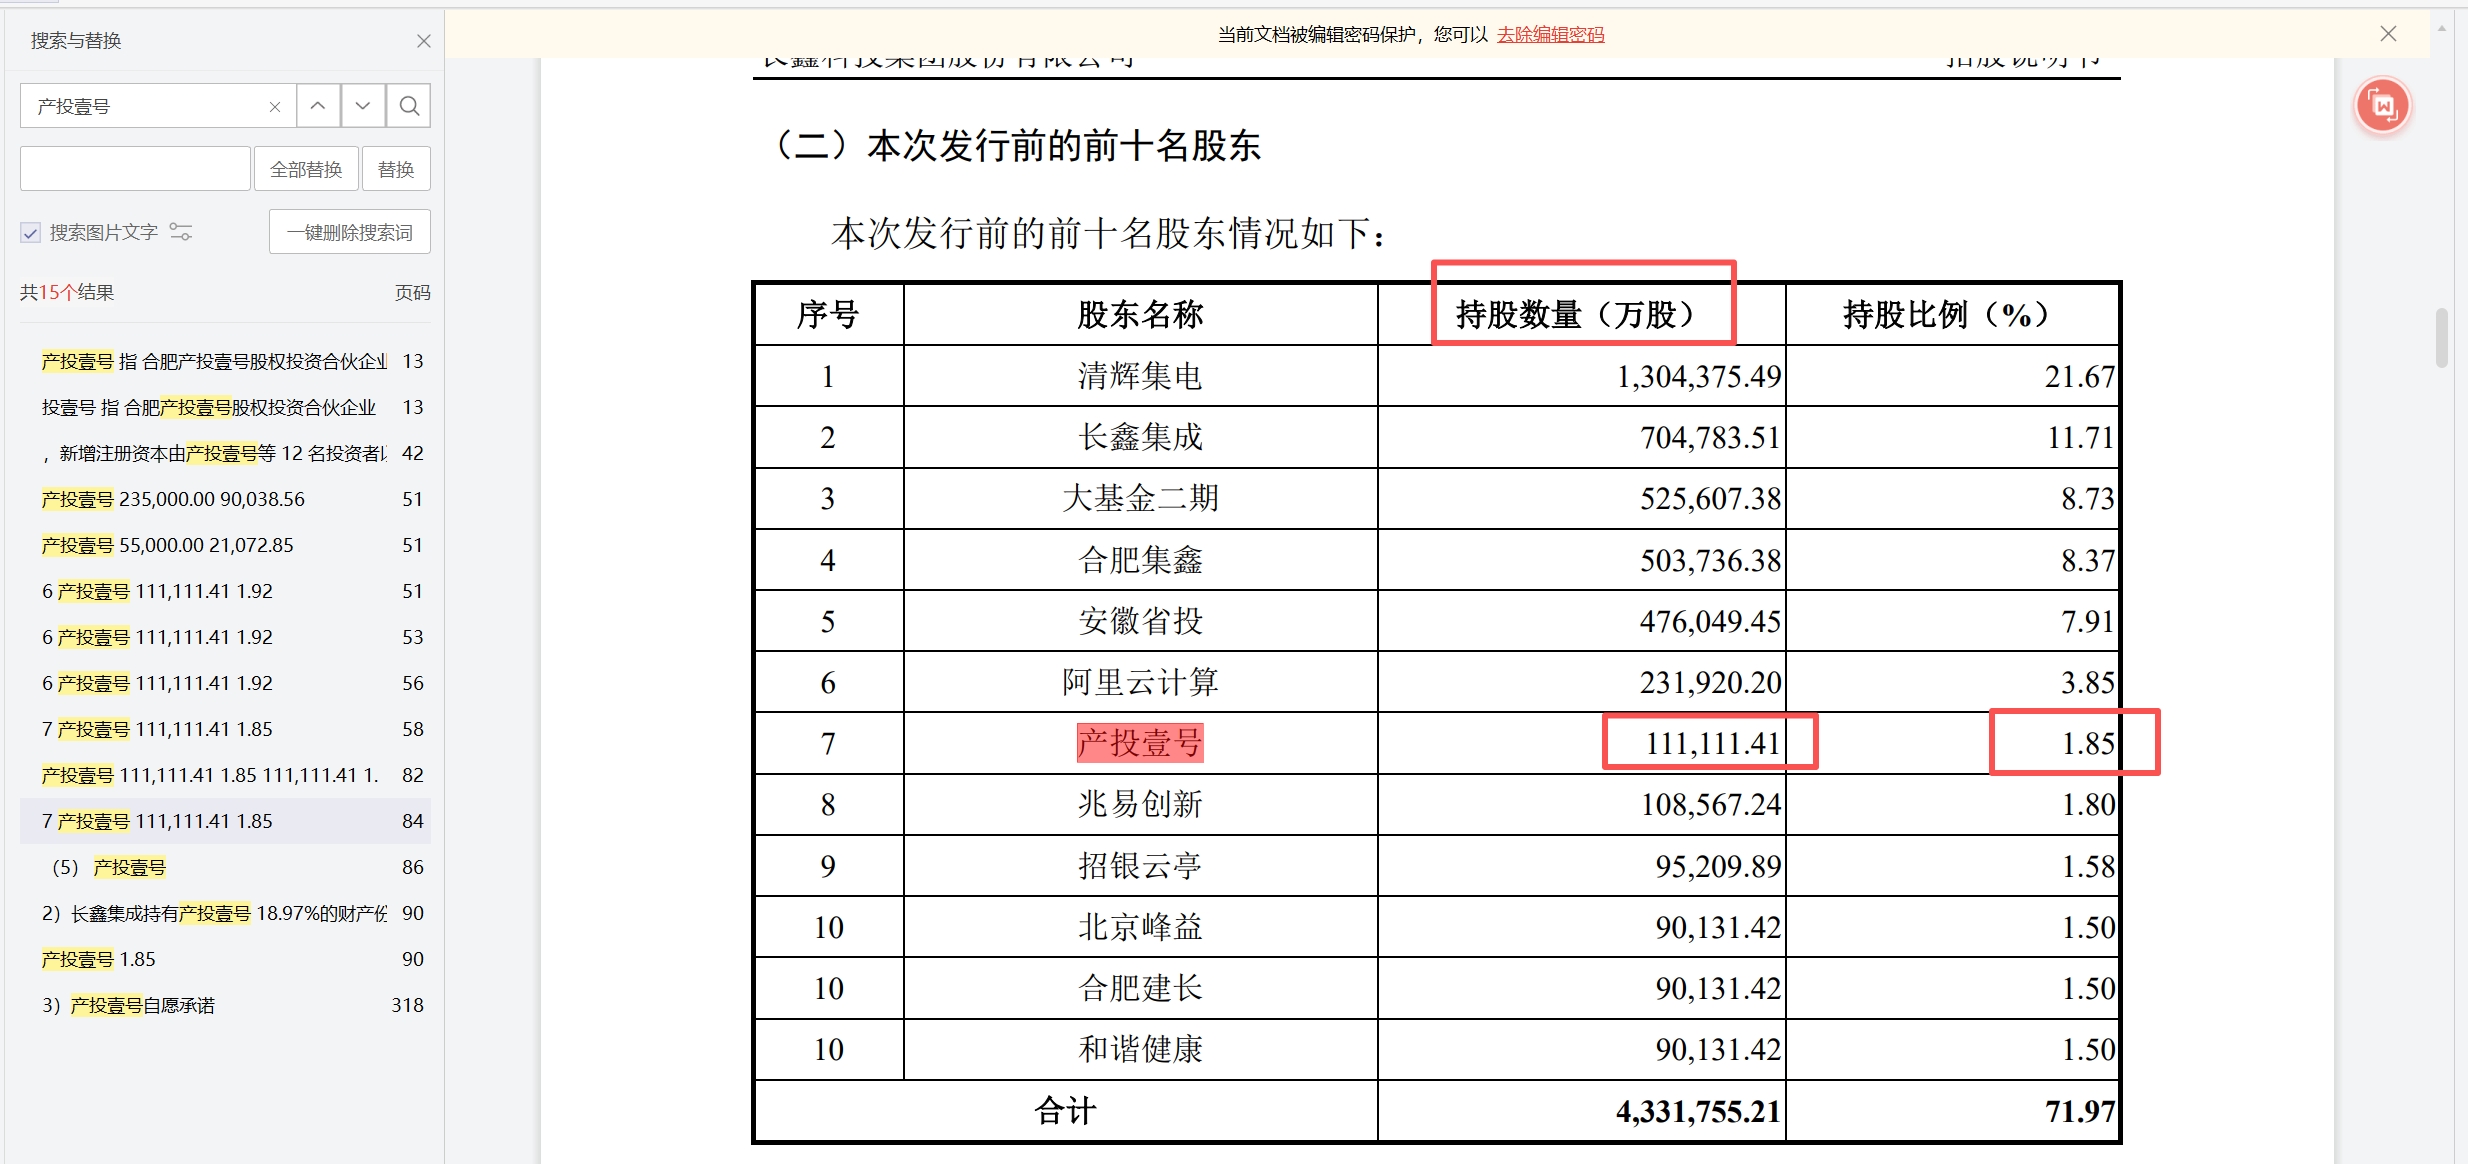
Task: Close the search and replace panel
Action: (x=424, y=41)
